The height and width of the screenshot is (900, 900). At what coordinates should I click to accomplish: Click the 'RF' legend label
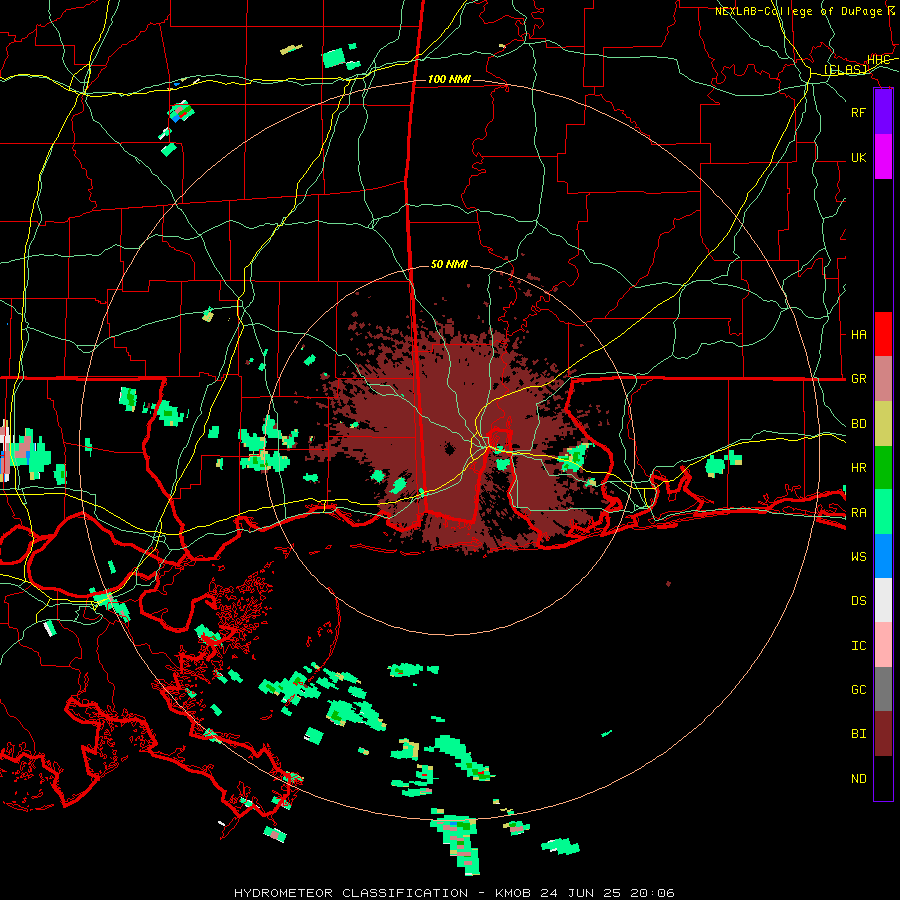(859, 113)
